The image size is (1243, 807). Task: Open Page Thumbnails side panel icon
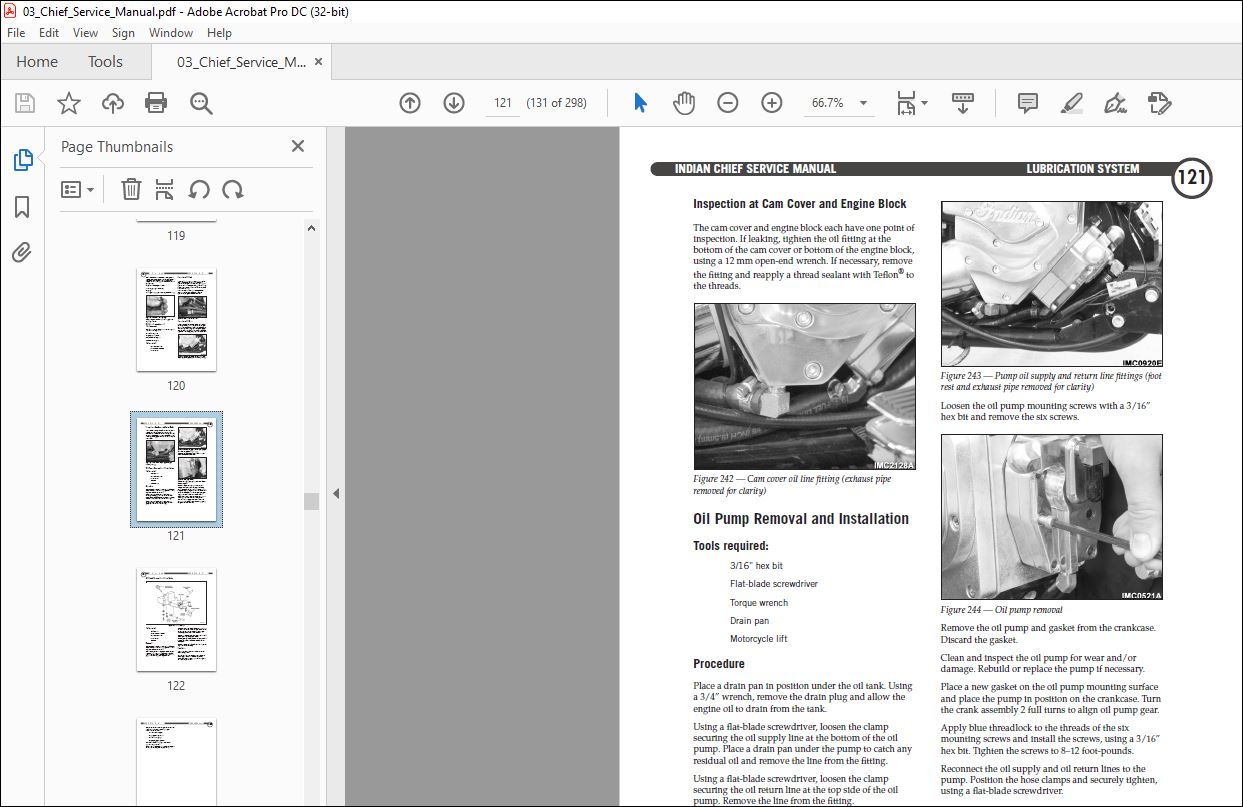click(x=22, y=160)
